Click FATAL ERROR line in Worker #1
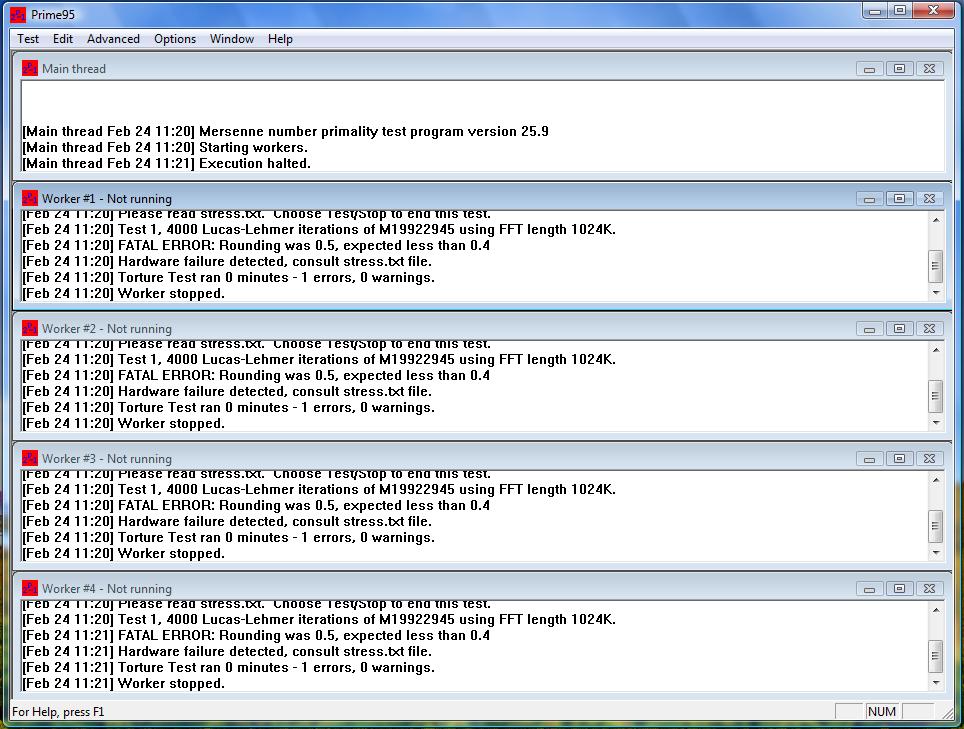This screenshot has height=729, width=964. coord(256,245)
